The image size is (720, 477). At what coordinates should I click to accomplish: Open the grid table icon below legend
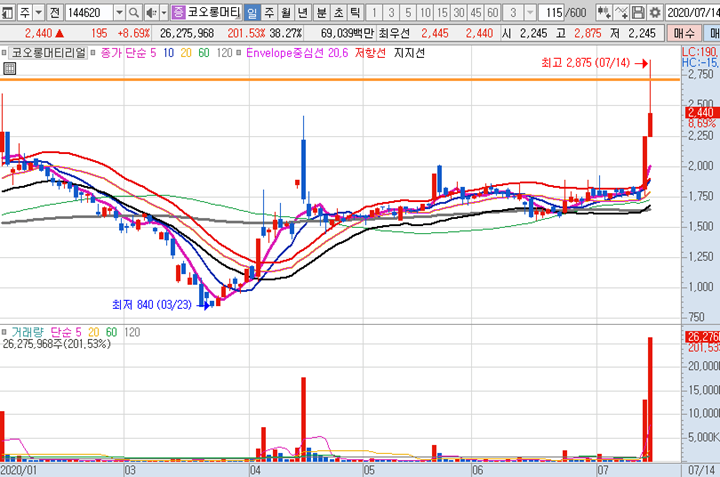[9, 68]
